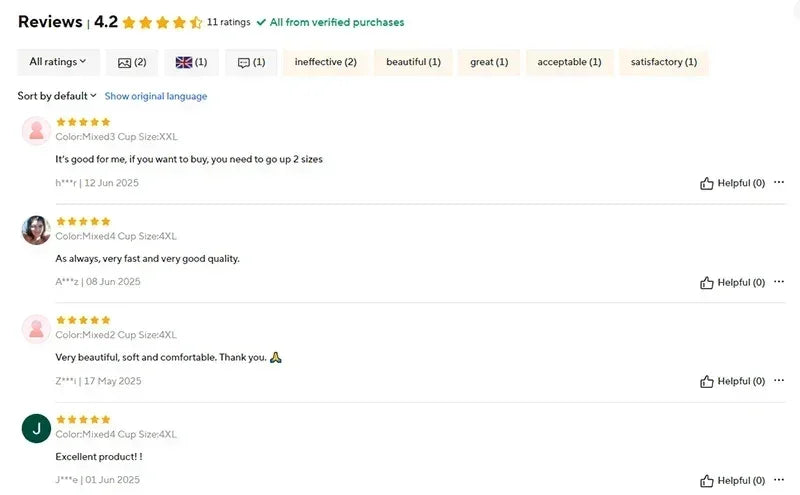This screenshot has width=800, height=495.
Task: Select the ineffective (2) tag
Action: coord(325,62)
